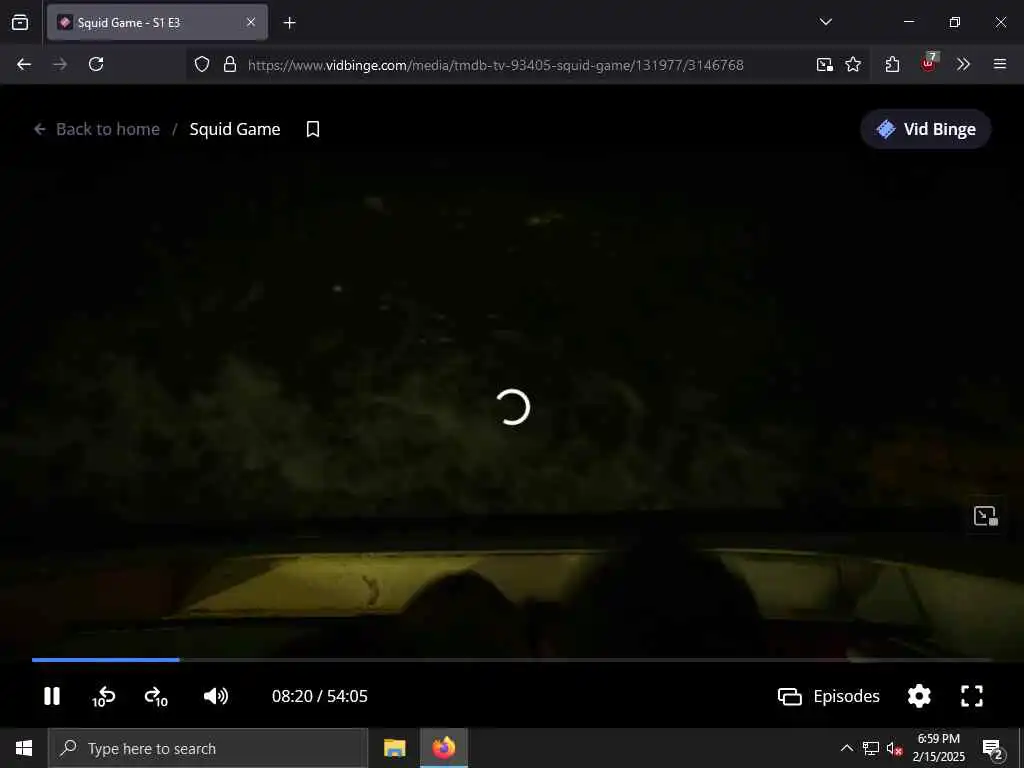Bookmark Squid Game
The image size is (1024, 768).
pos(313,129)
